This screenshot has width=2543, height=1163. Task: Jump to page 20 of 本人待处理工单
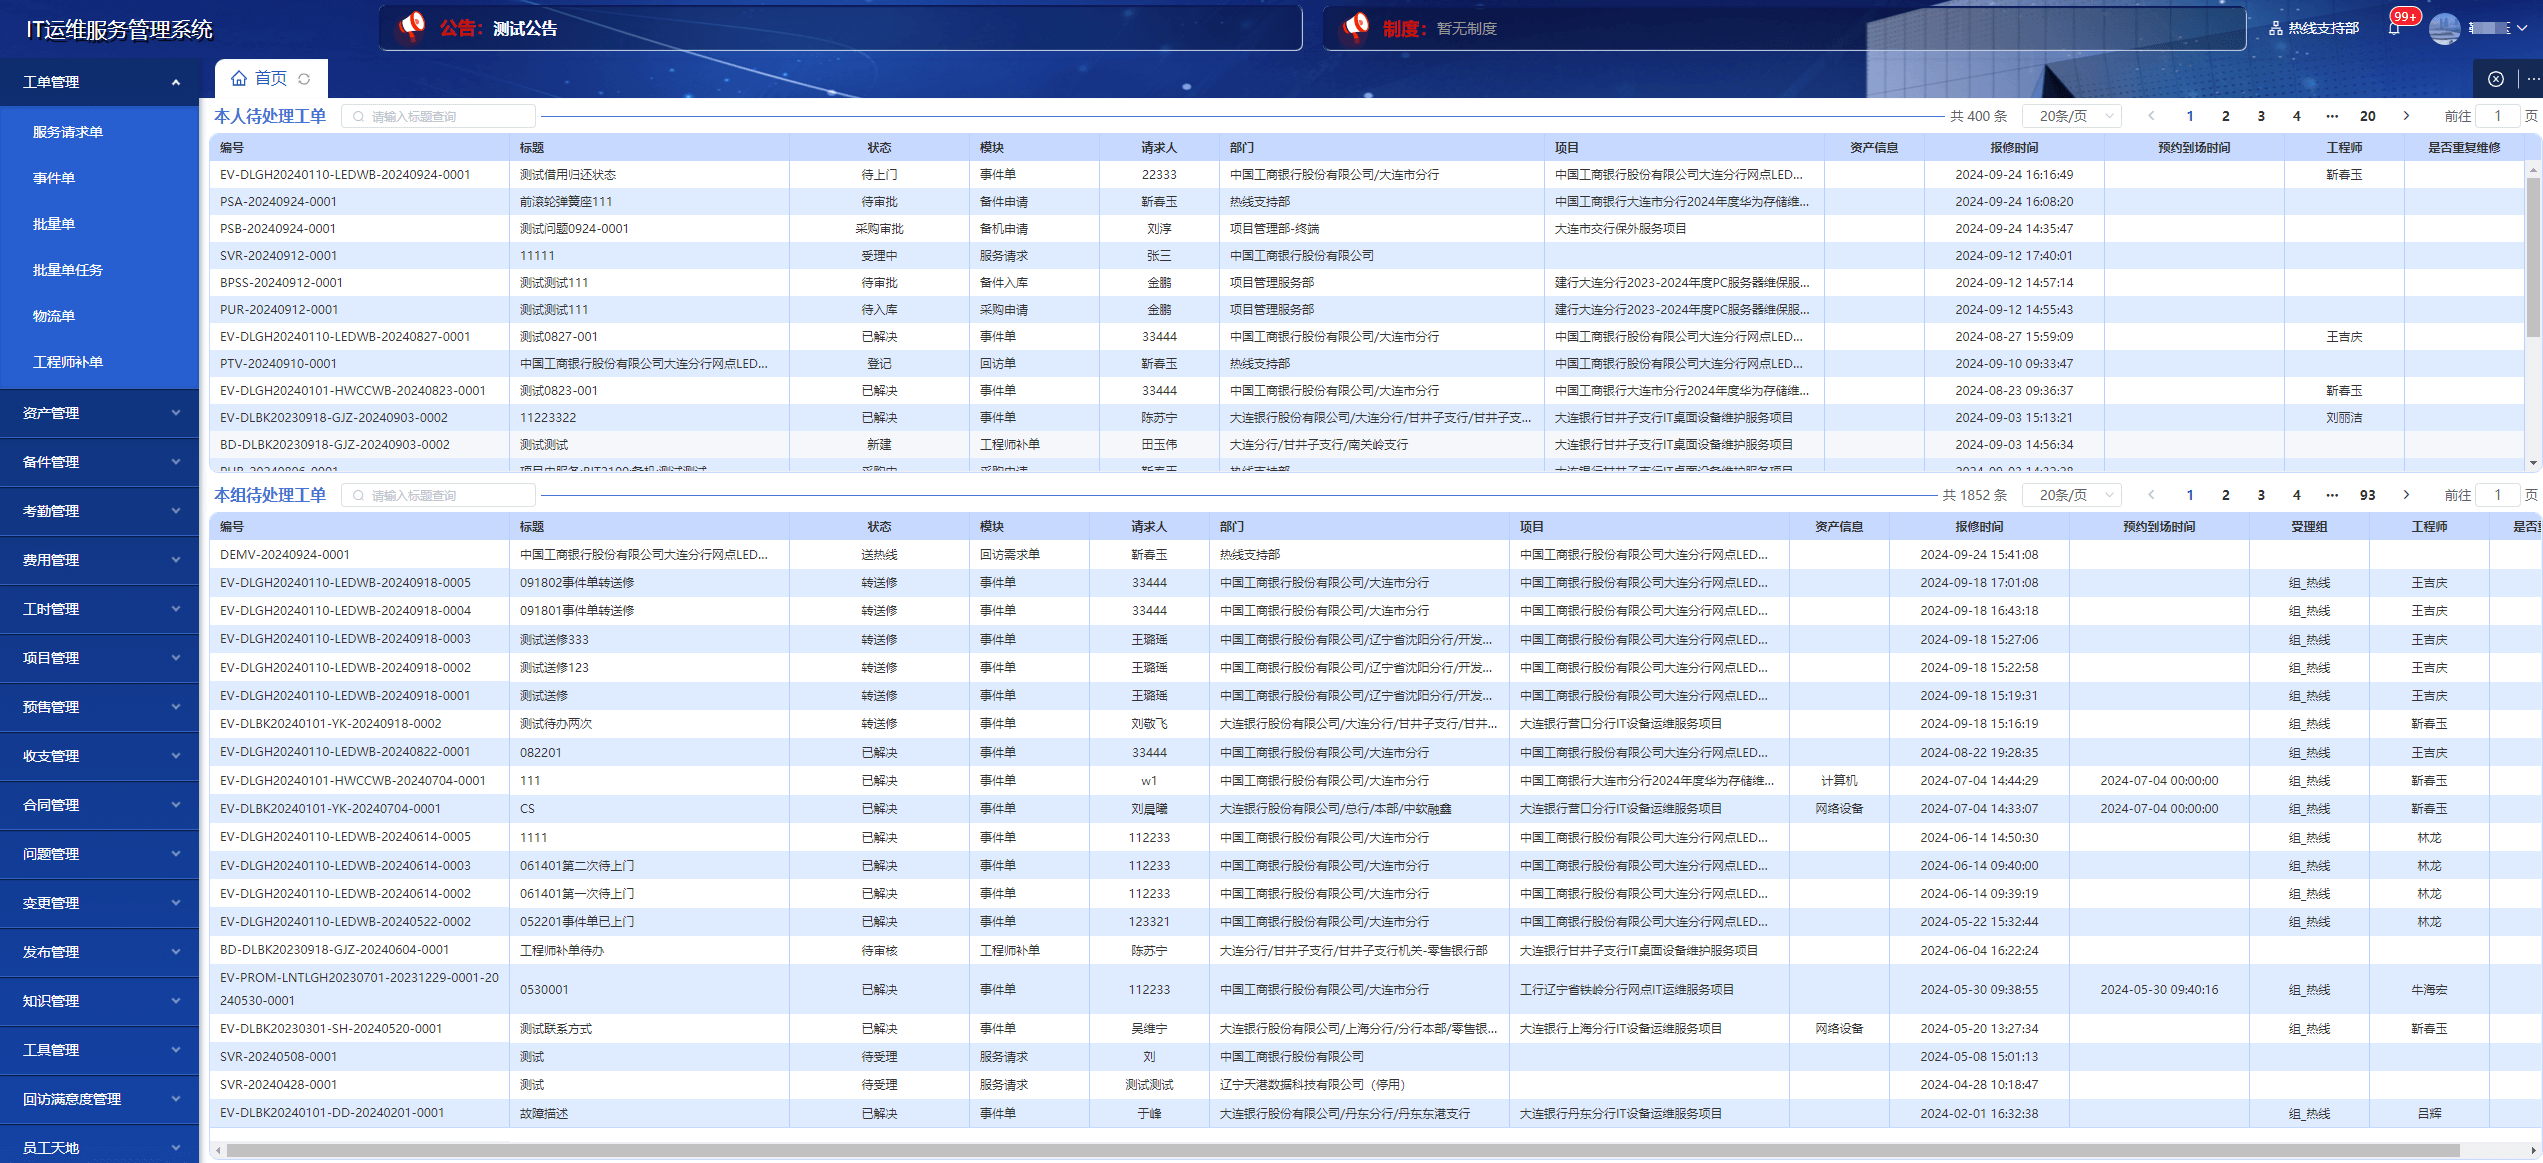click(2367, 116)
